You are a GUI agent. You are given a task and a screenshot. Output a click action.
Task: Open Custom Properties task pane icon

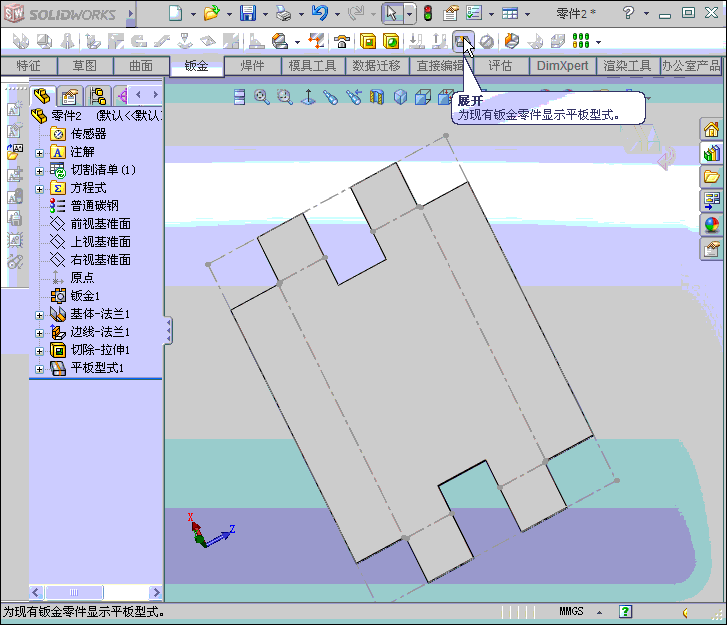[712, 249]
